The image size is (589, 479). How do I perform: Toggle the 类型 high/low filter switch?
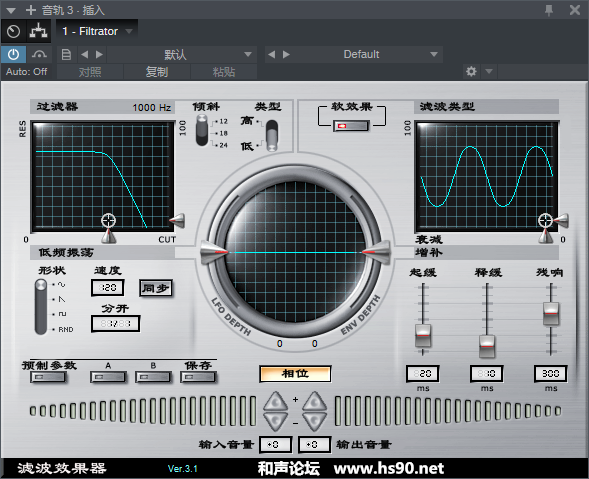click(272, 135)
